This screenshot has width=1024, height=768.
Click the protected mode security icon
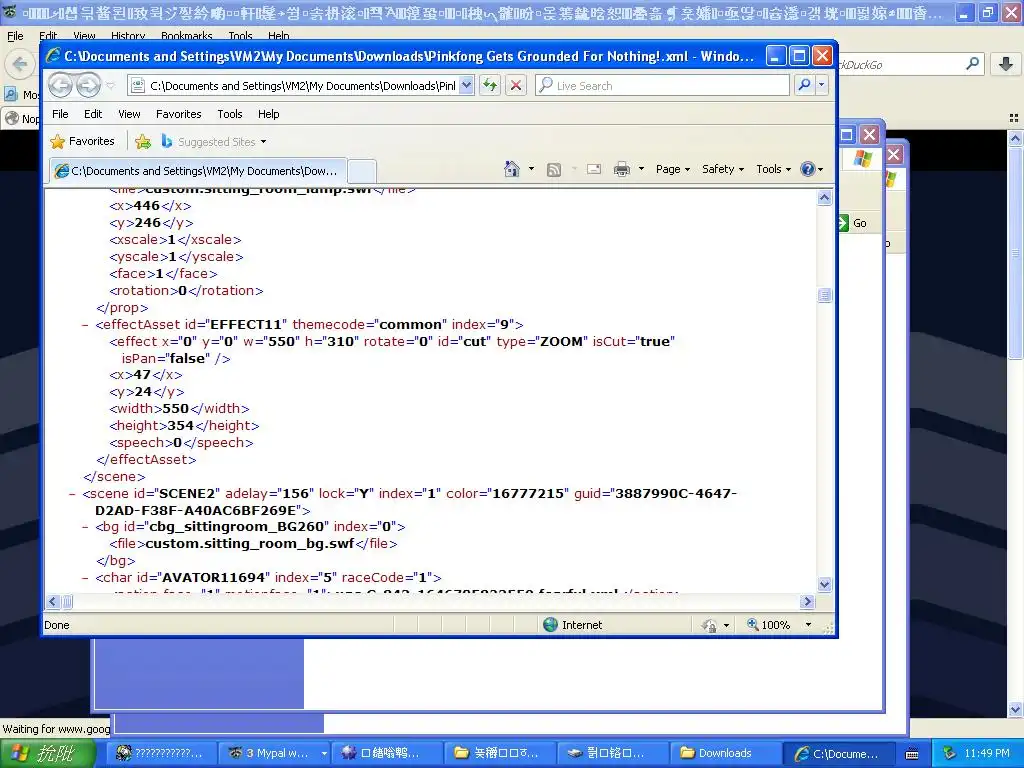709,626
